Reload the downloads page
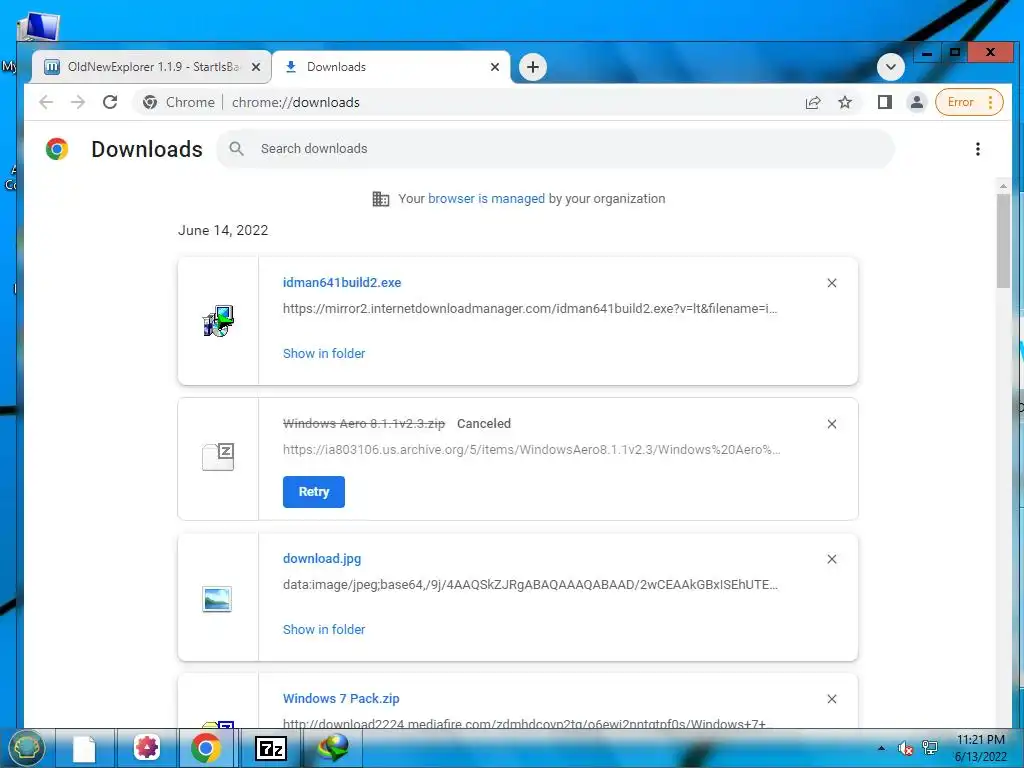The width and height of the screenshot is (1024, 768). click(110, 103)
